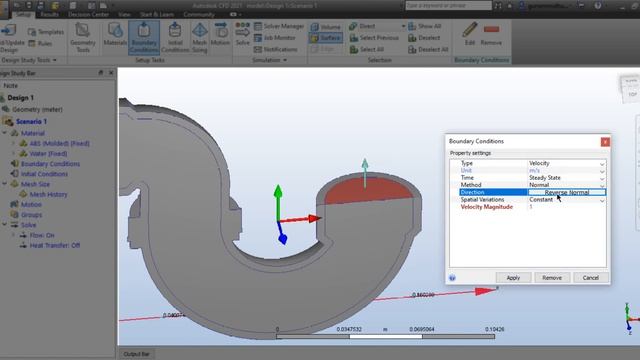
Task: Click the title bar help icon
Action: point(598,6)
